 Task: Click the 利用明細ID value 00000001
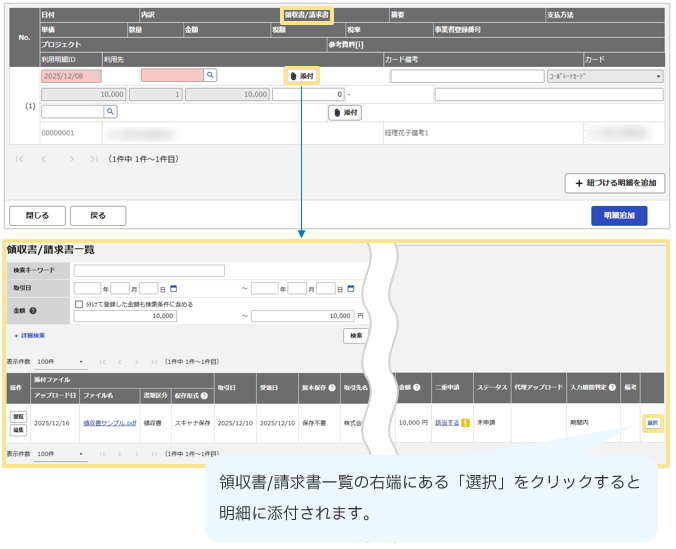click(58, 133)
